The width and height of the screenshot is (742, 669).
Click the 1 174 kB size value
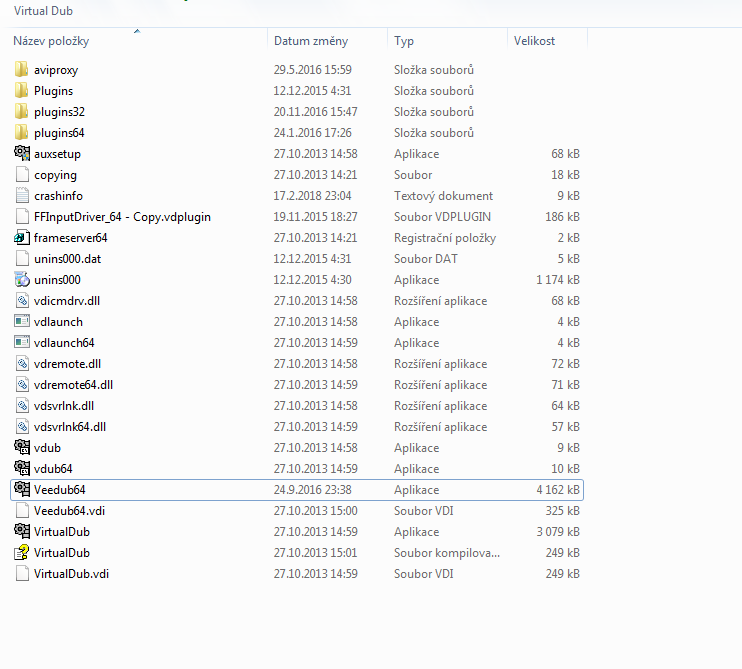[558, 280]
